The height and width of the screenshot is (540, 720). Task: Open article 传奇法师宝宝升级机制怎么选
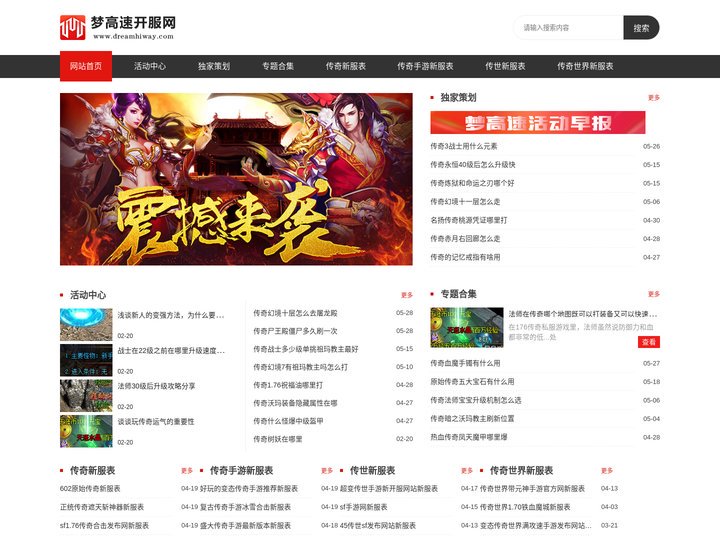point(476,400)
